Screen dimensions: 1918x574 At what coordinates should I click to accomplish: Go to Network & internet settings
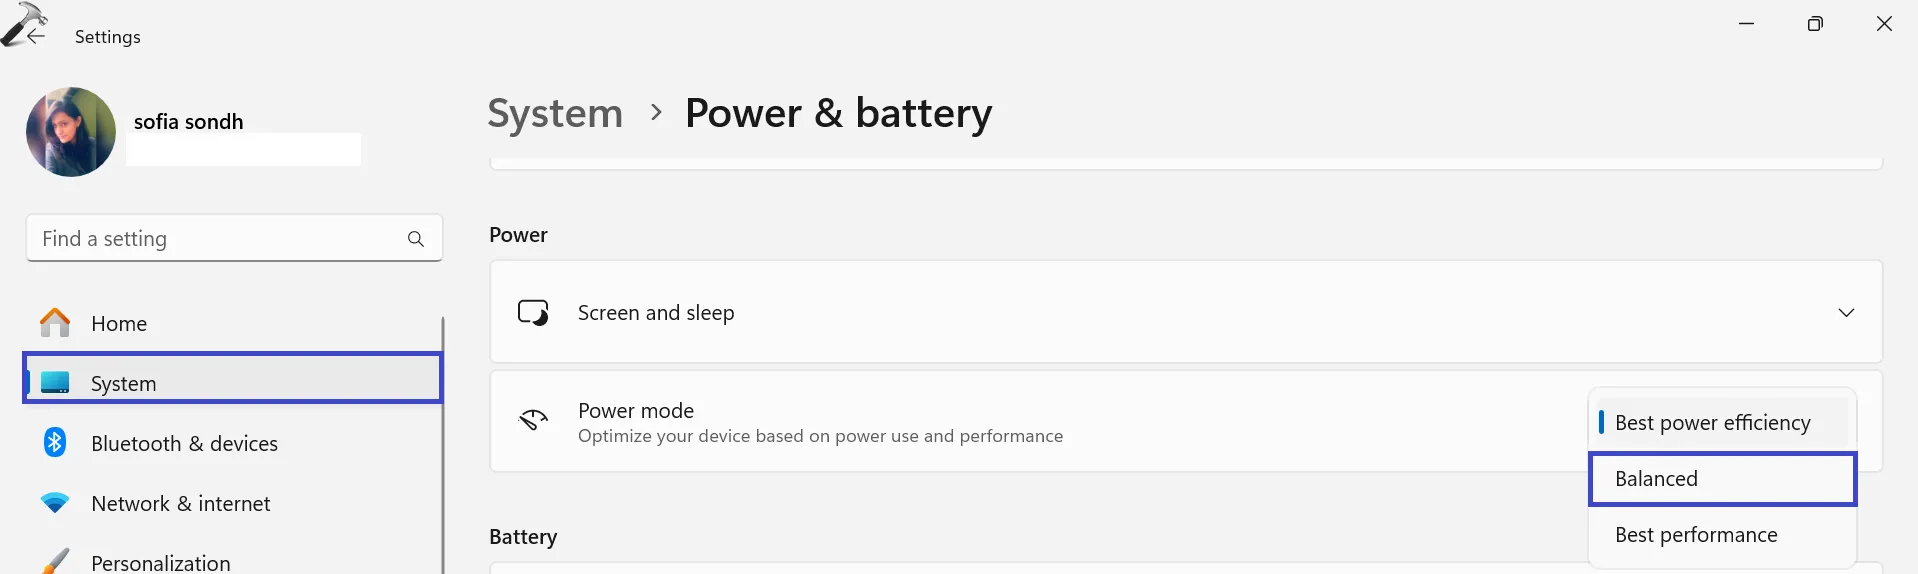pos(180,504)
